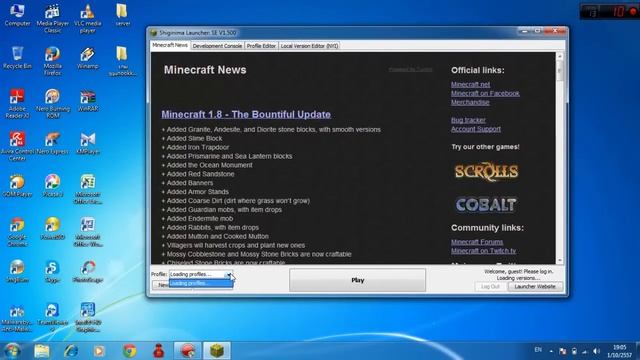The image size is (640, 360).
Task: Open the Minecraft.net official link
Action: (470, 84)
